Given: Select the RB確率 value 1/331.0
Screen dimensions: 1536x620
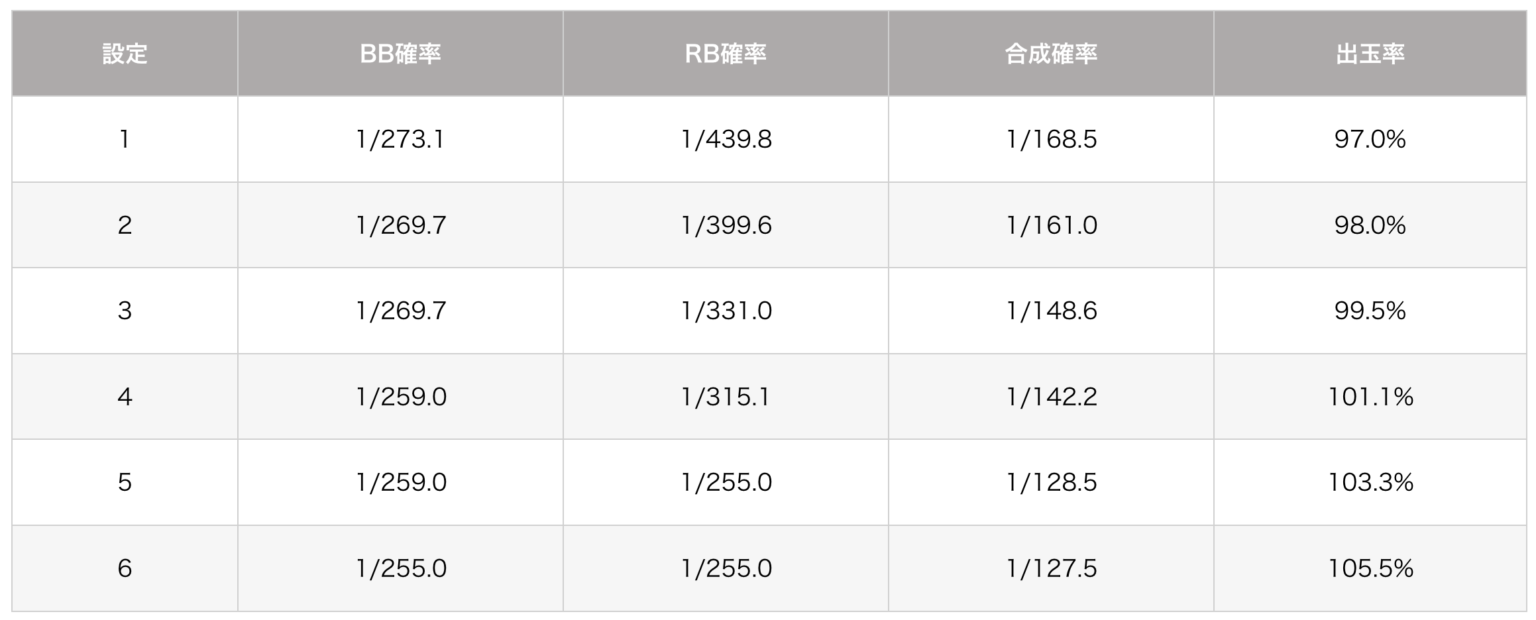Looking at the screenshot, I should point(725,311).
